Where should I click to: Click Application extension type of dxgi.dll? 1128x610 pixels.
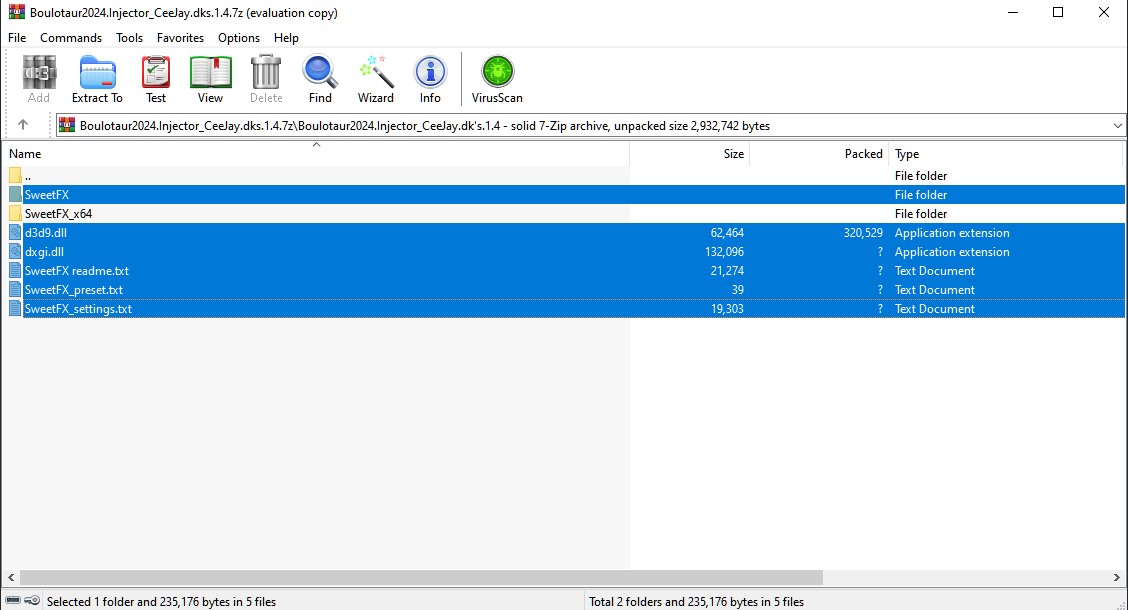coord(952,252)
